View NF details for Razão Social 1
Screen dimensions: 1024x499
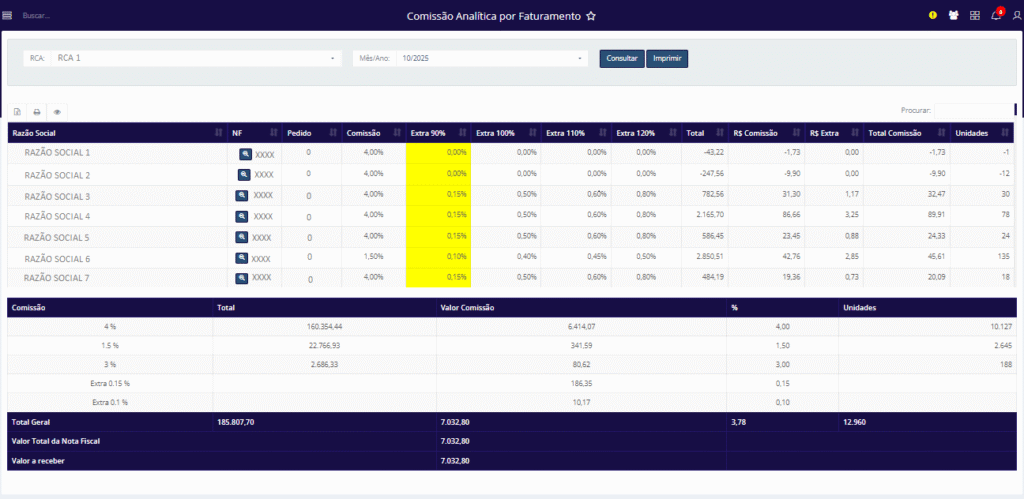click(245, 154)
